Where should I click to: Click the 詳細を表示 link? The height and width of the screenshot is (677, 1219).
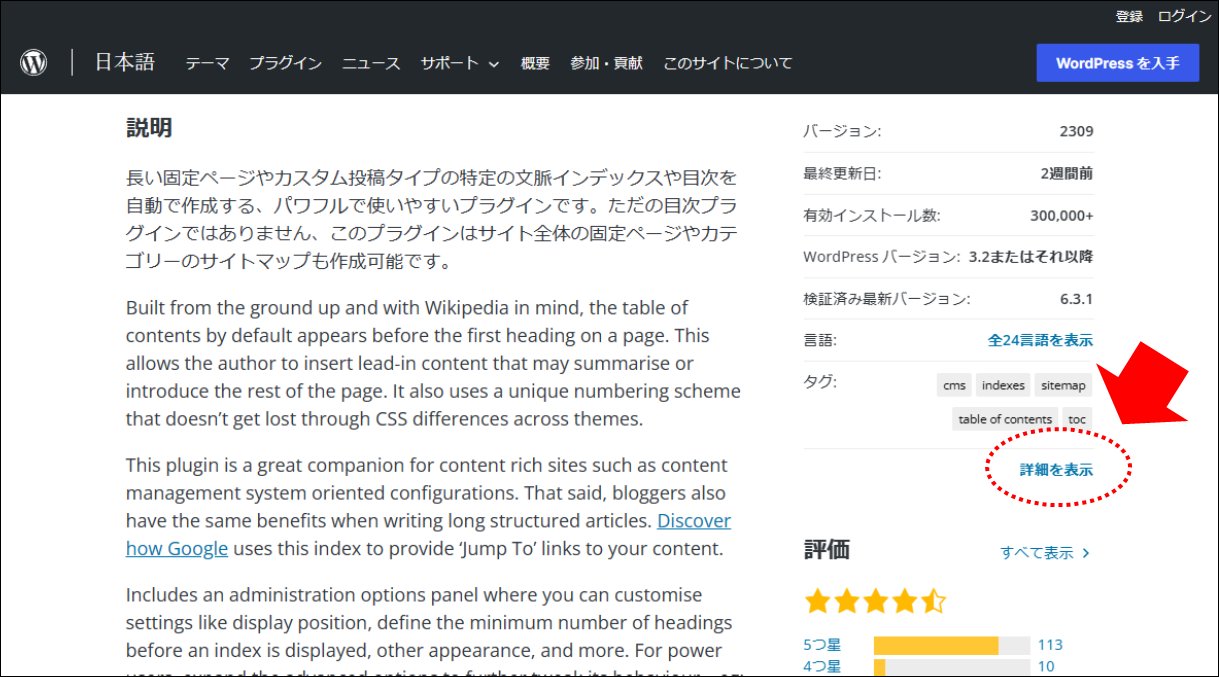point(1056,469)
